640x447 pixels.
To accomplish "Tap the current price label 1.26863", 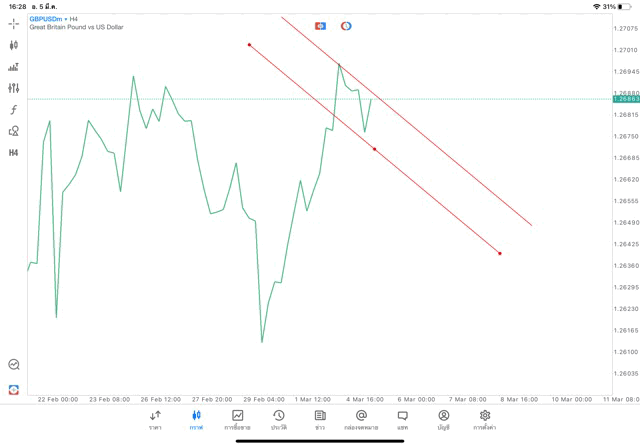I will tap(624, 99).
